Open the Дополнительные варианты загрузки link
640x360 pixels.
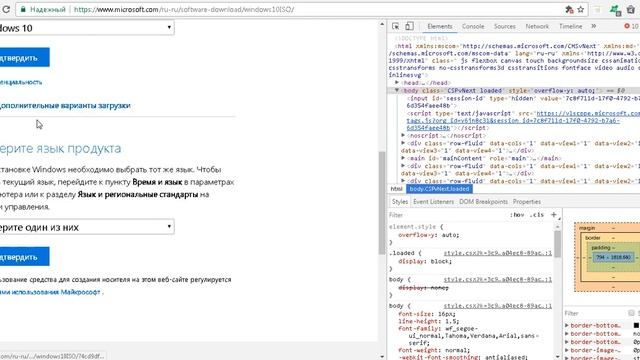point(65,105)
